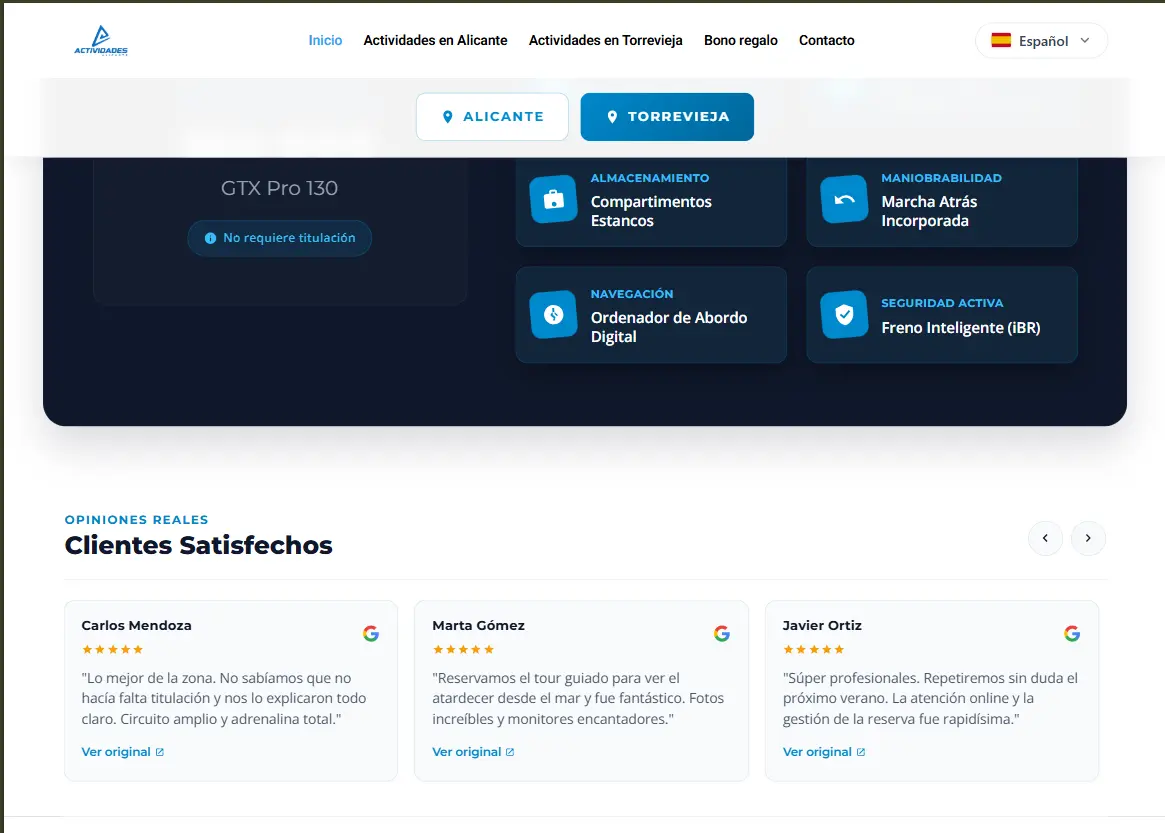This screenshot has width=1165, height=833.
Task: Click star rating on Marta Gómez review
Action: (x=463, y=649)
